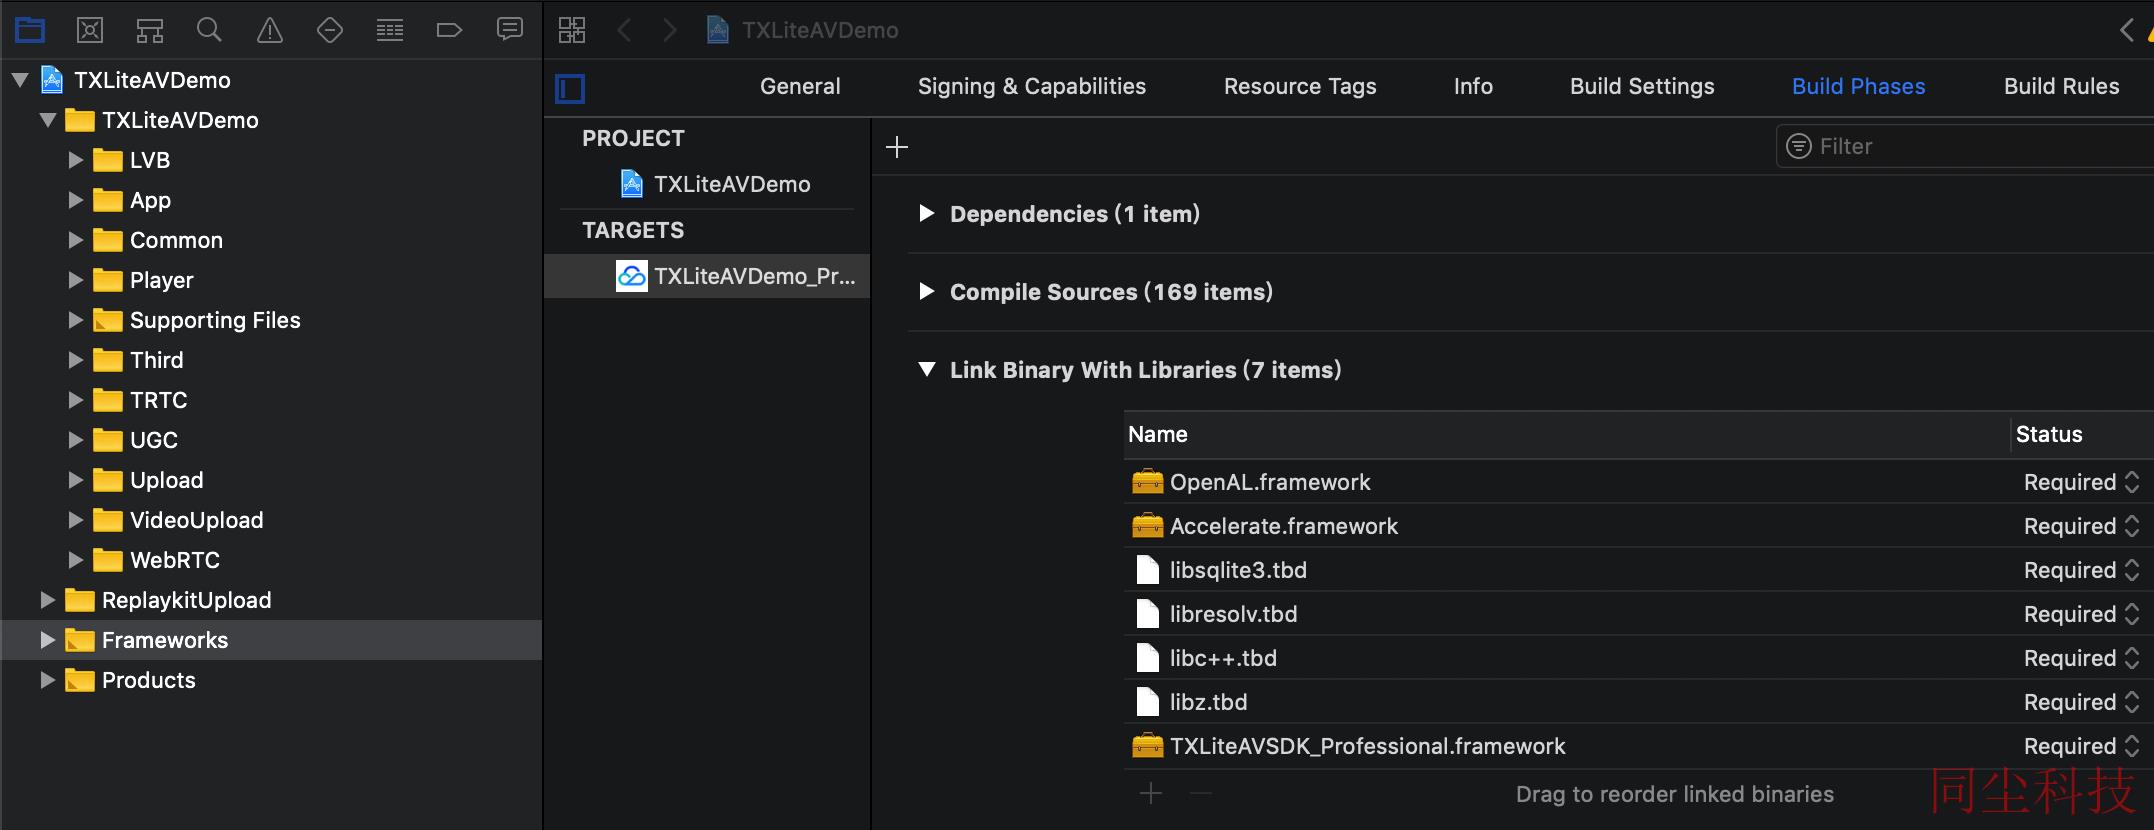Open the Breakpoint navigator icon
The image size is (2154, 830).
click(450, 30)
